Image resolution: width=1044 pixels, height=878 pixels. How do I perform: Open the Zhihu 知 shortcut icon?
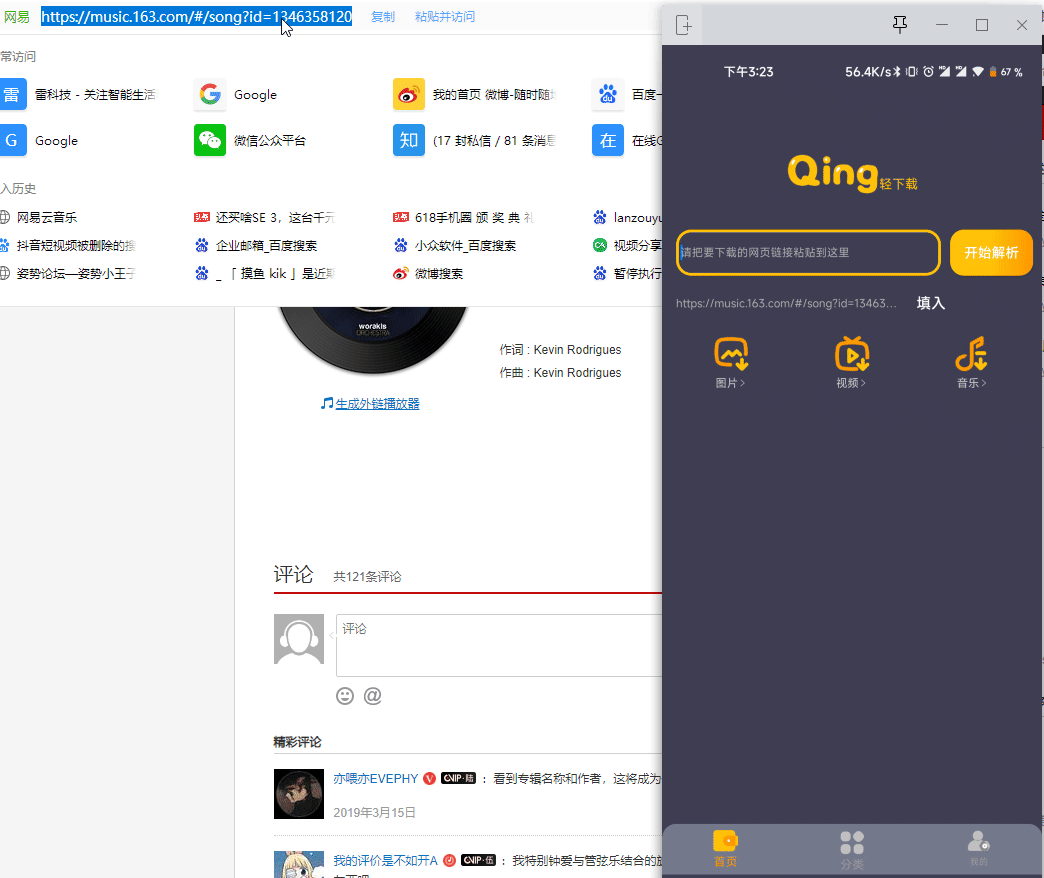(409, 140)
